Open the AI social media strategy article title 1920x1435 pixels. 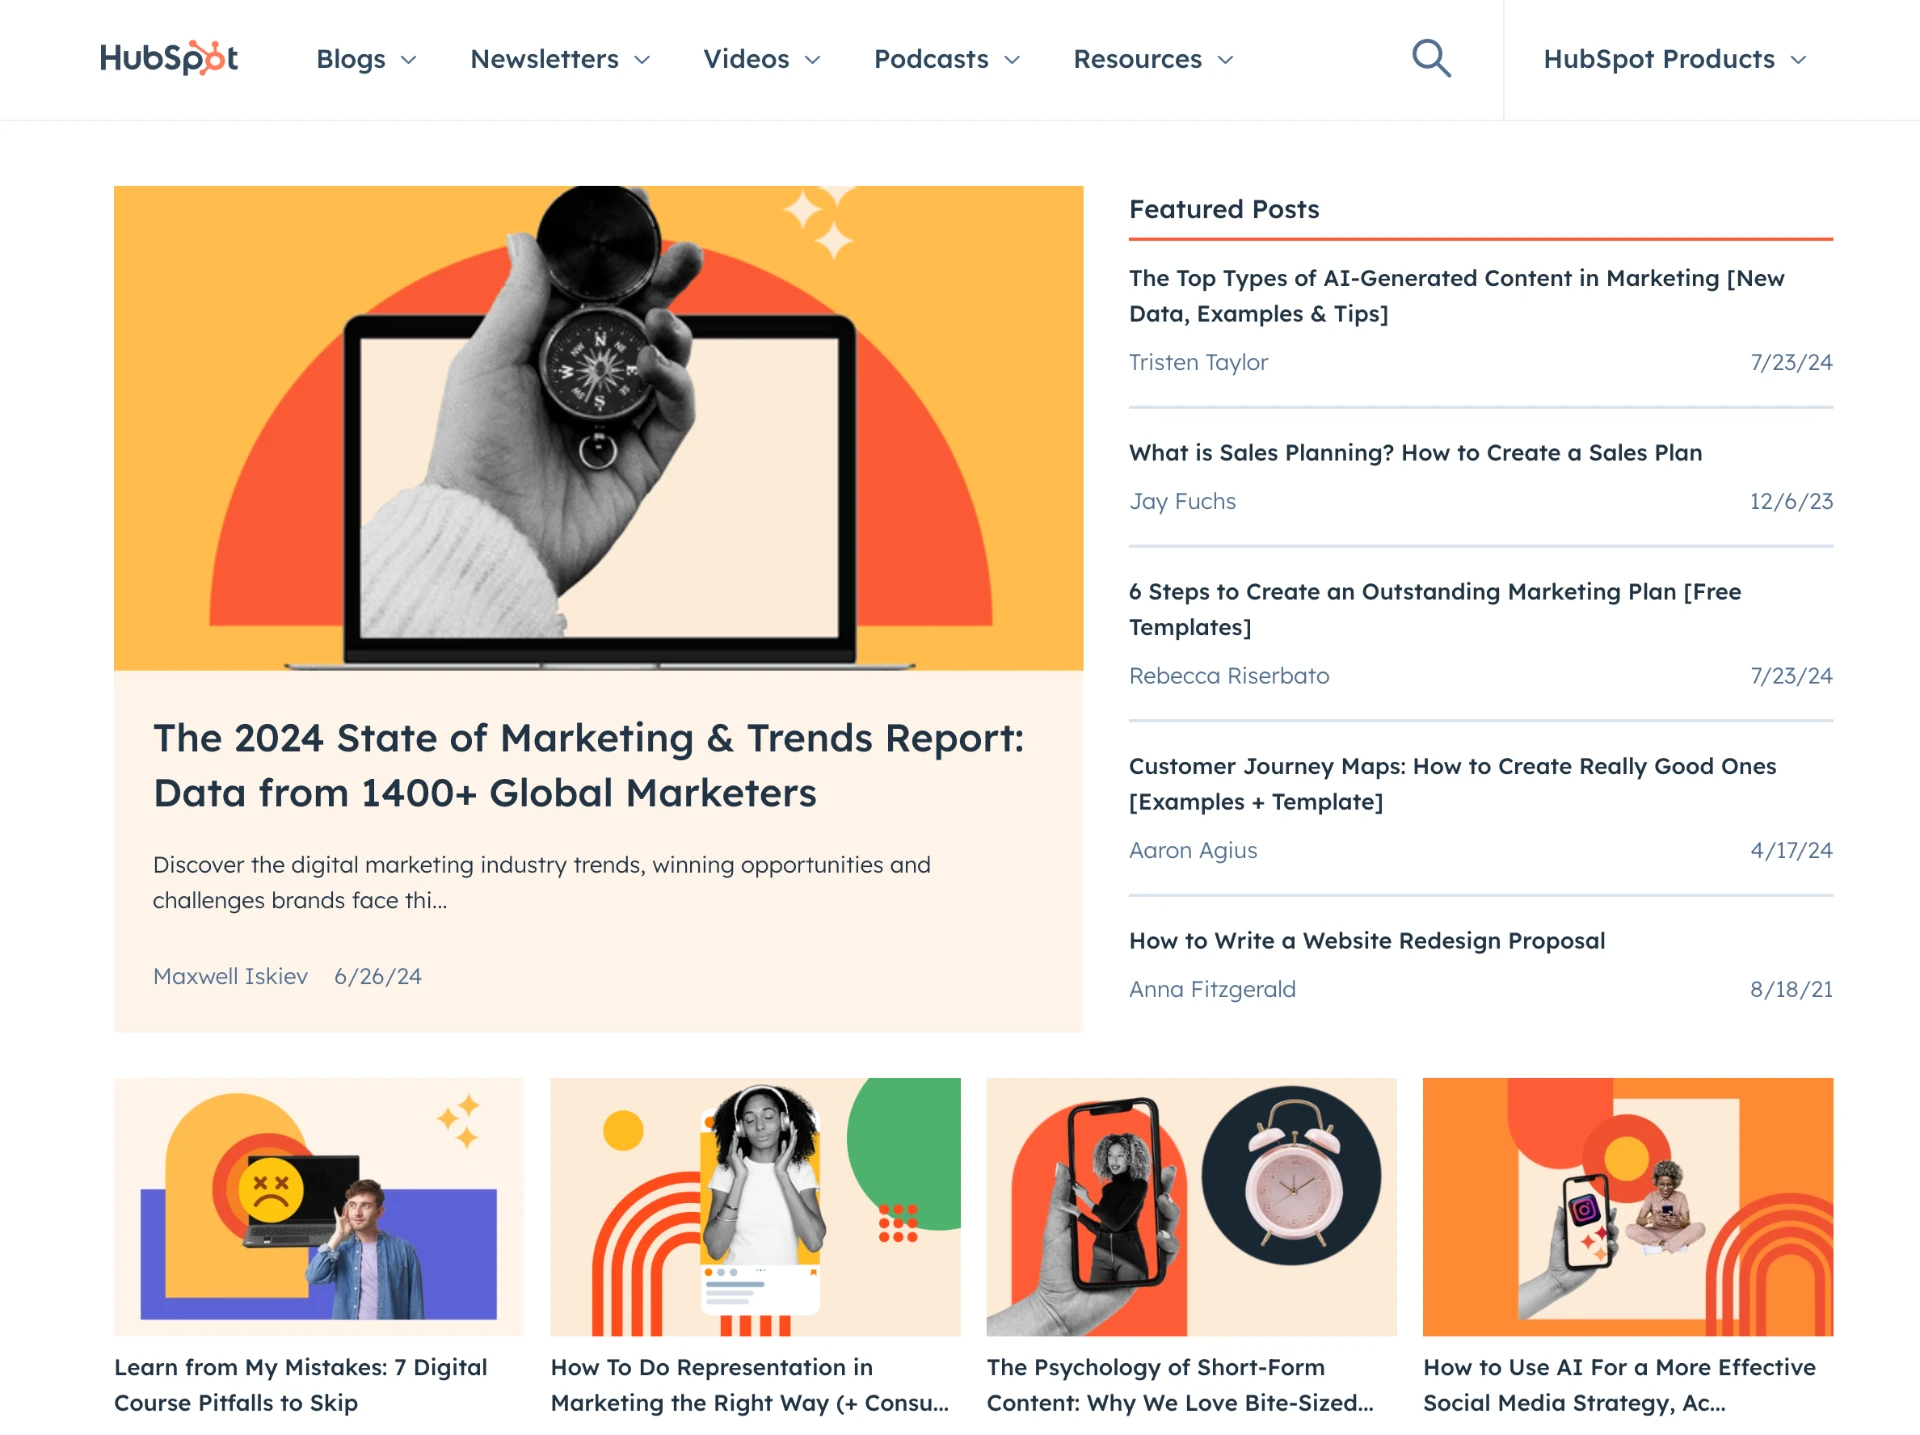click(1618, 1384)
